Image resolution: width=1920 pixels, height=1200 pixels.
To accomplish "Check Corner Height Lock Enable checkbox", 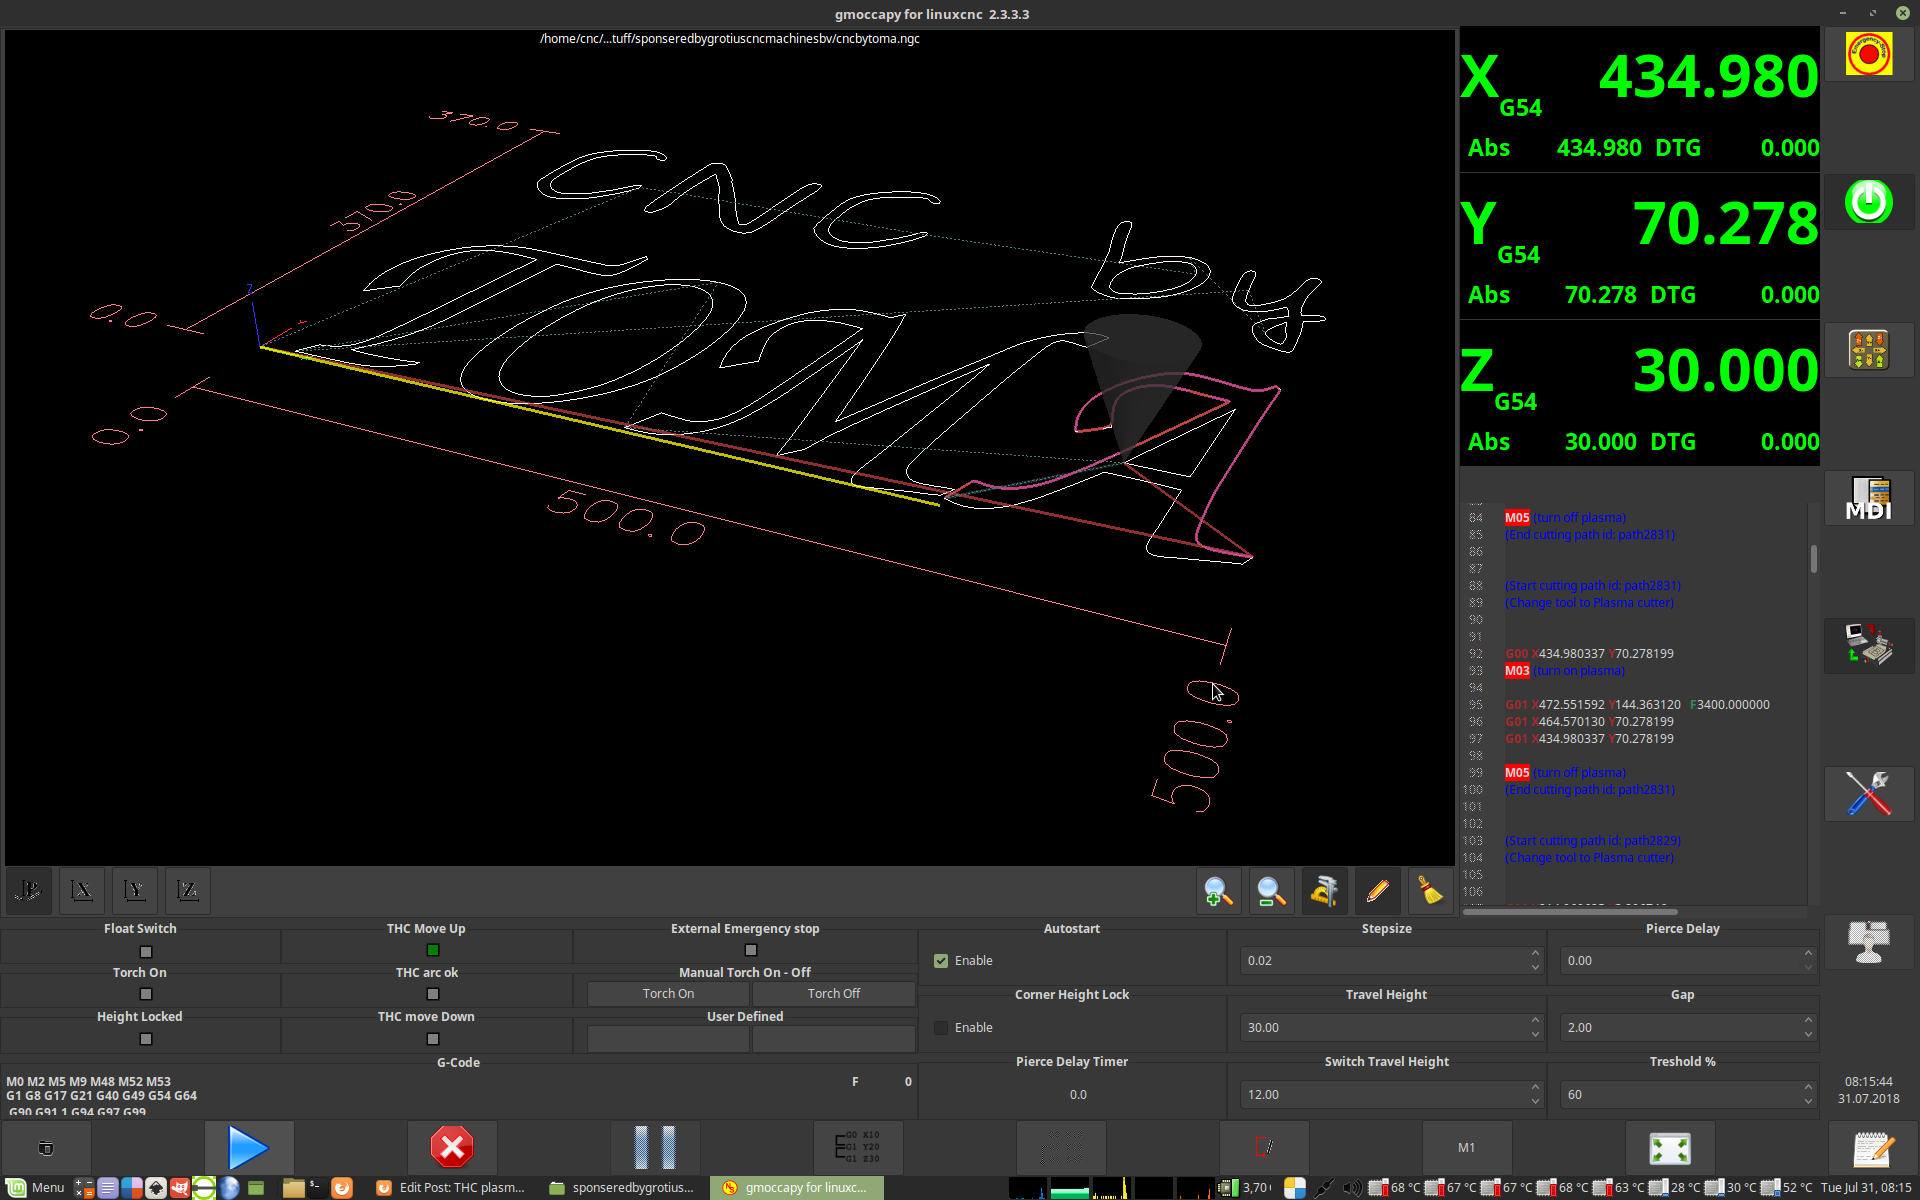I will [x=941, y=1027].
